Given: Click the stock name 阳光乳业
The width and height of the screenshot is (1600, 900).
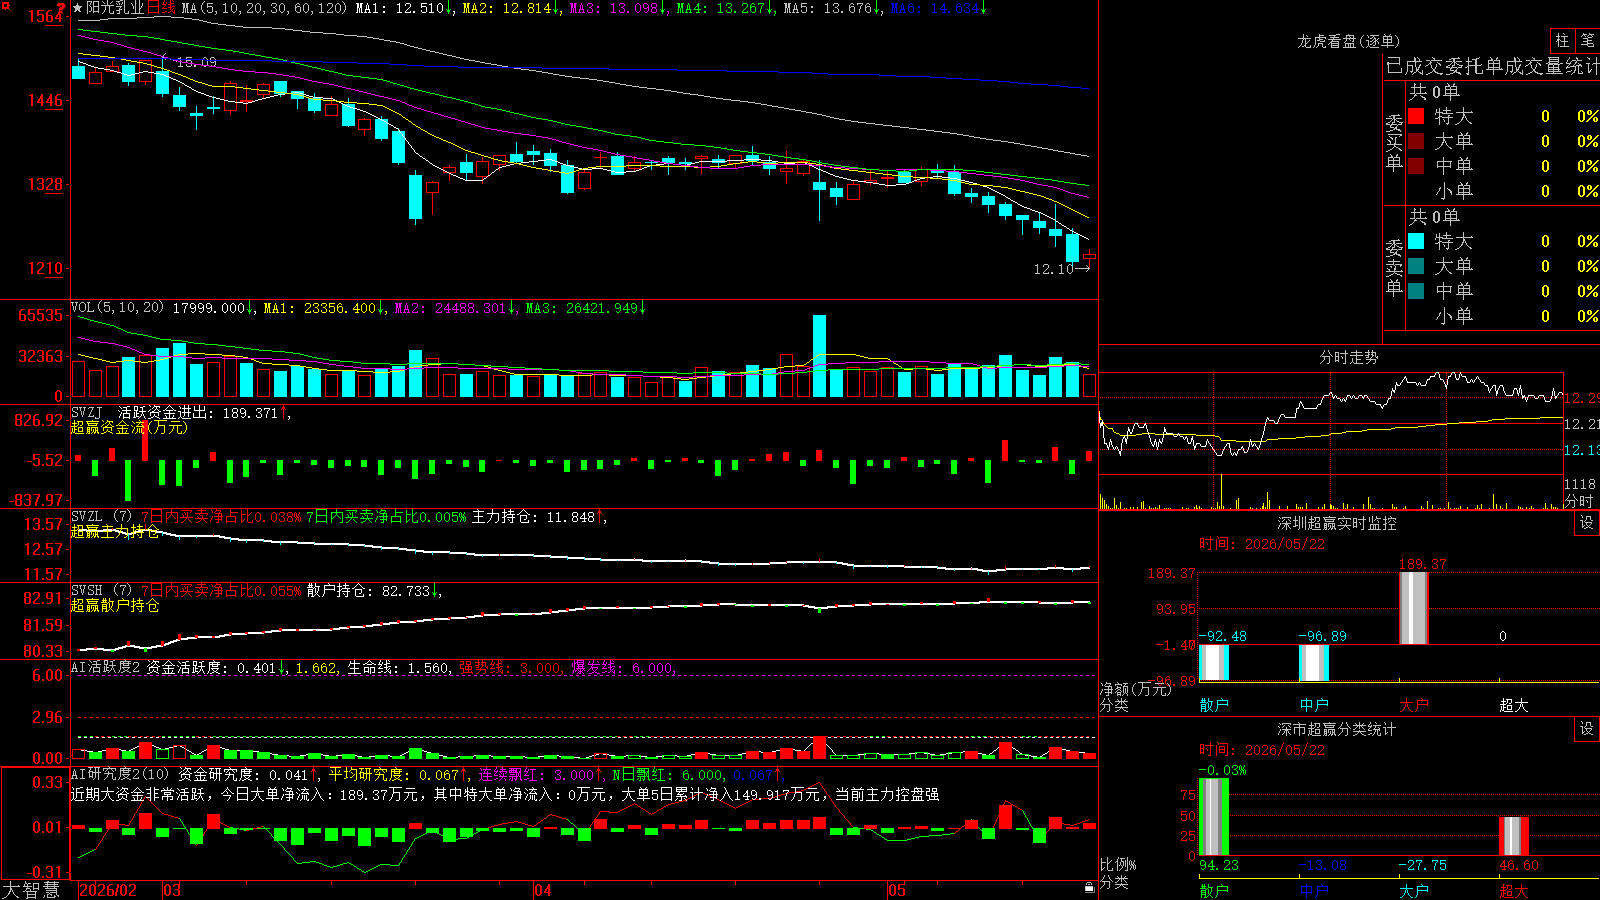Looking at the screenshot, I should pos(115,8).
